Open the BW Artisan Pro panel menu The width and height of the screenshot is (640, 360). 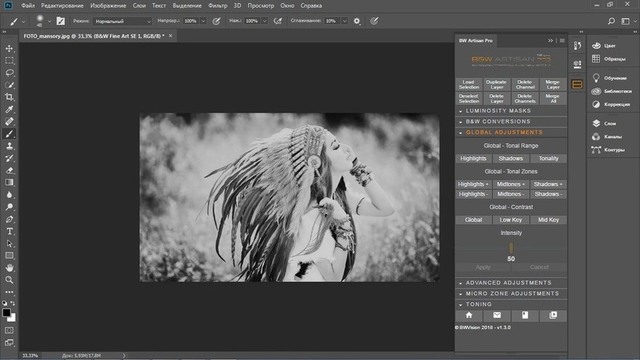click(562, 40)
